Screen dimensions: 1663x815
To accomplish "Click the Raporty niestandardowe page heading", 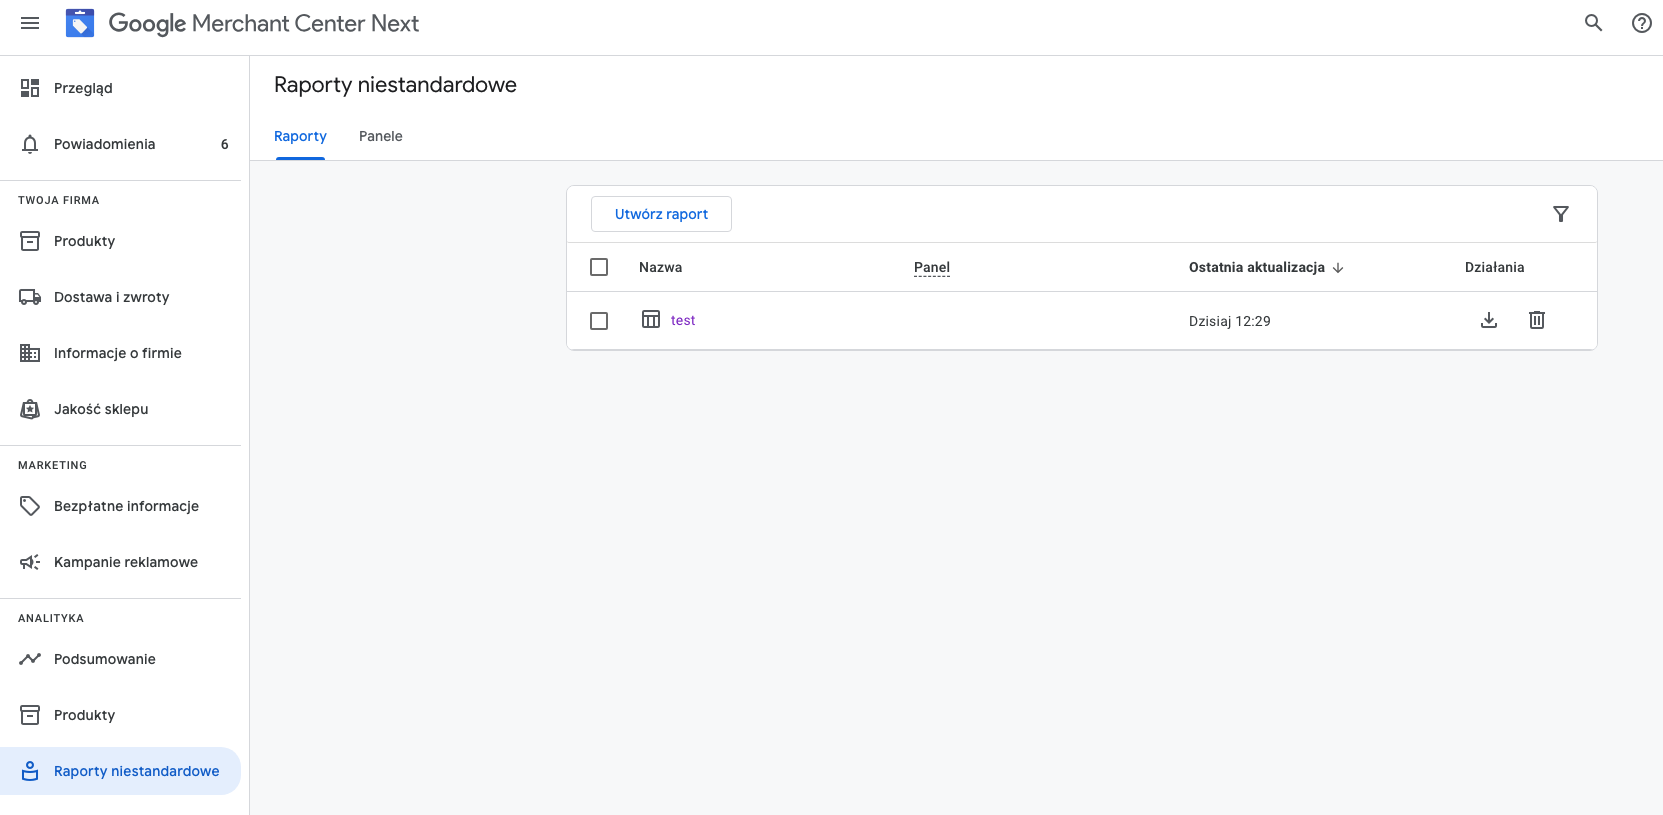I will (x=395, y=85).
